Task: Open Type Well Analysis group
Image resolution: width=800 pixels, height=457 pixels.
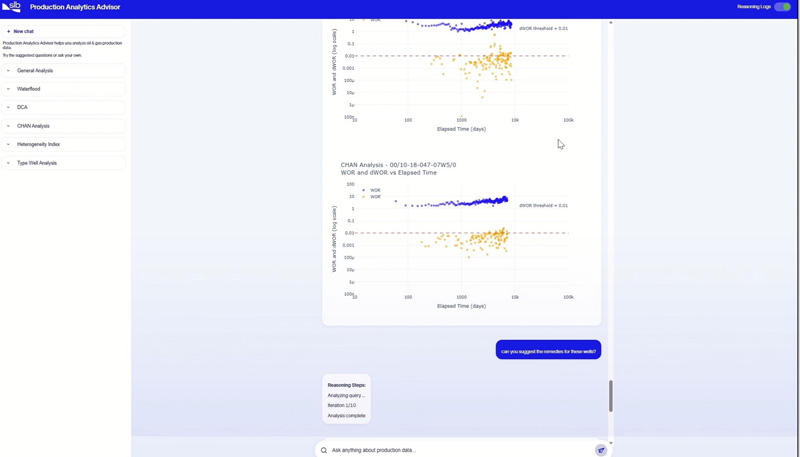Action: click(63, 163)
